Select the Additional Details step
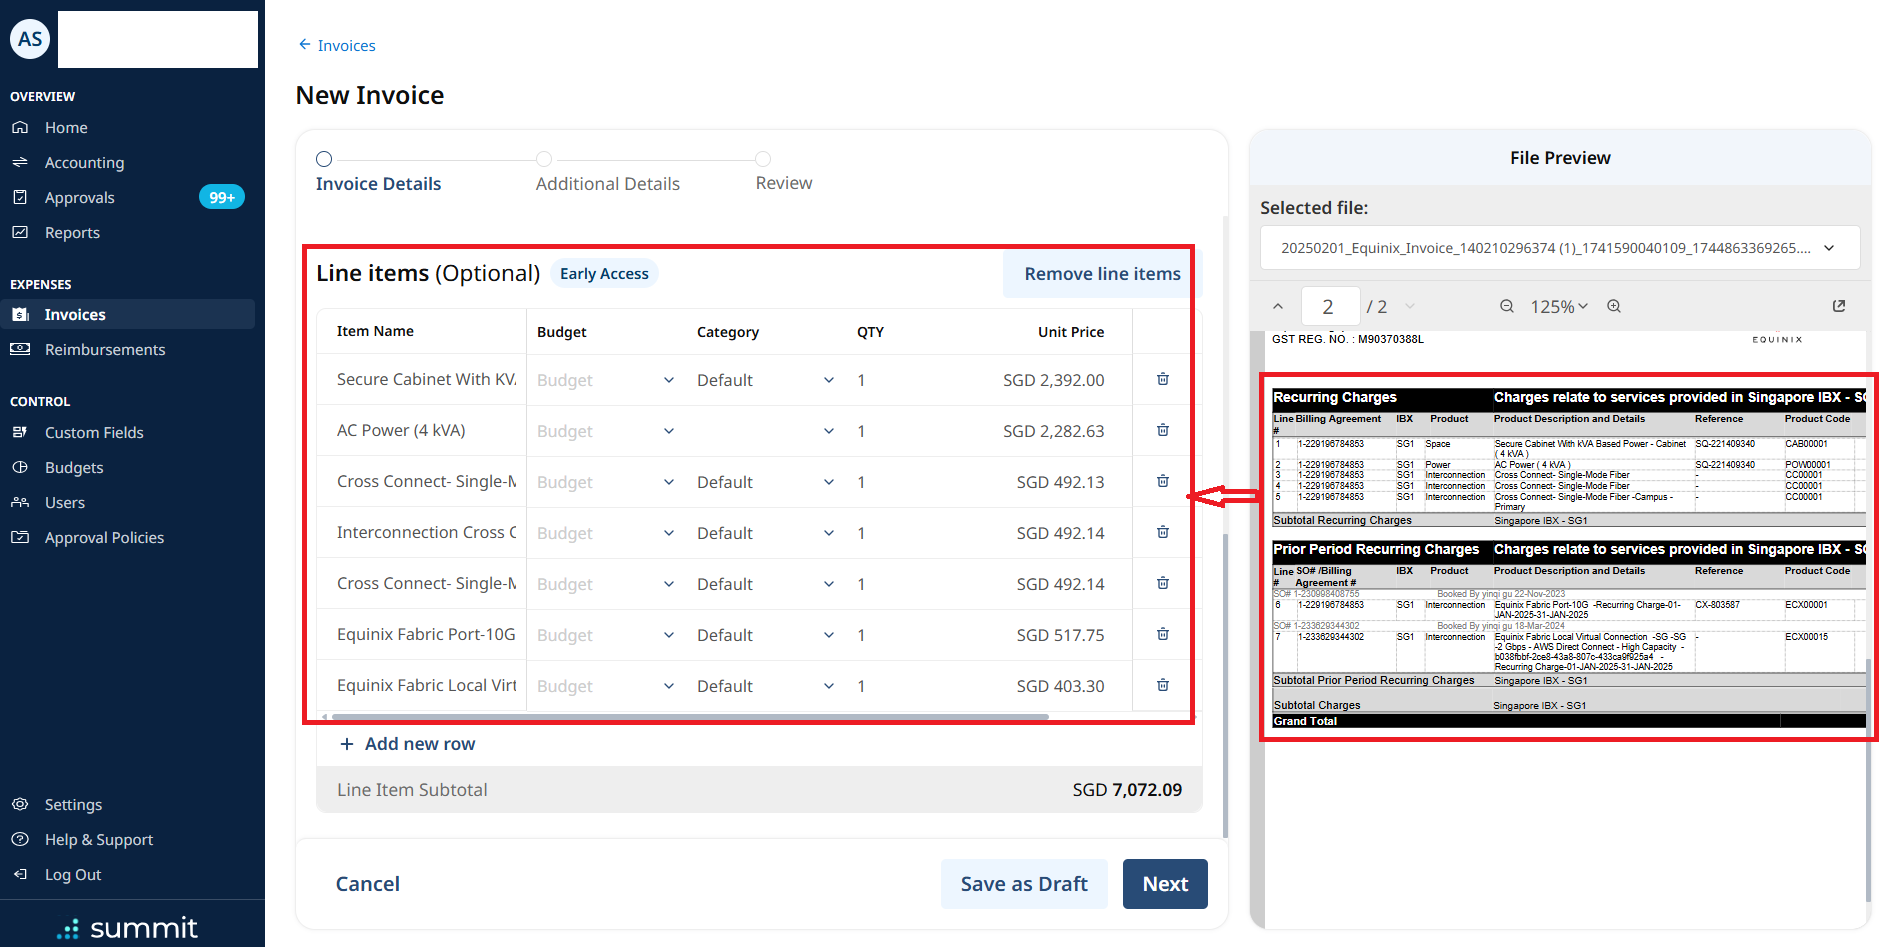 [608, 184]
